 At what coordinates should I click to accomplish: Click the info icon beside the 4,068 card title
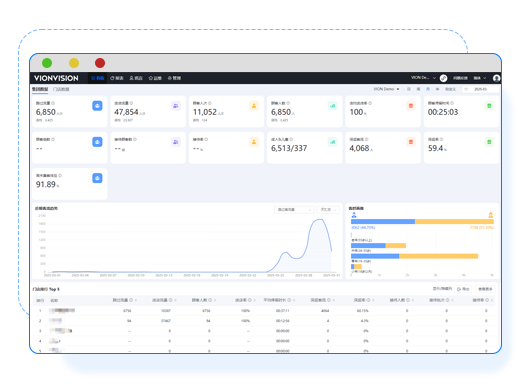click(366, 139)
